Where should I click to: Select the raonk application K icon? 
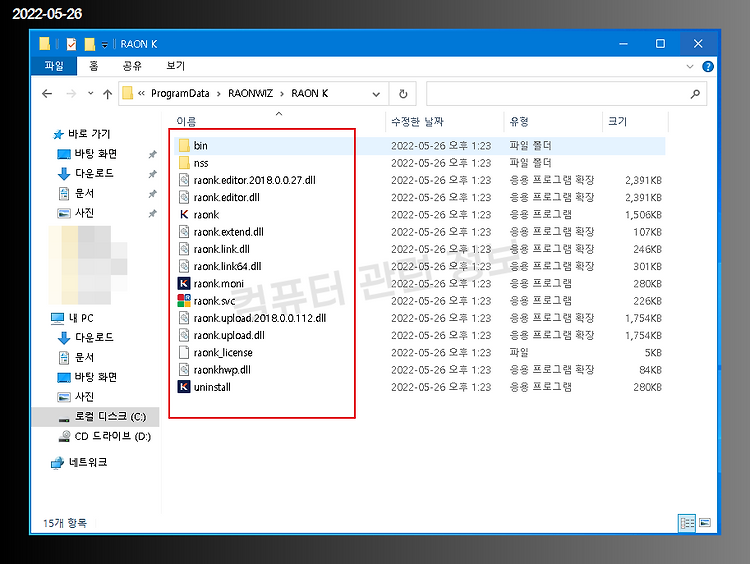pos(184,214)
